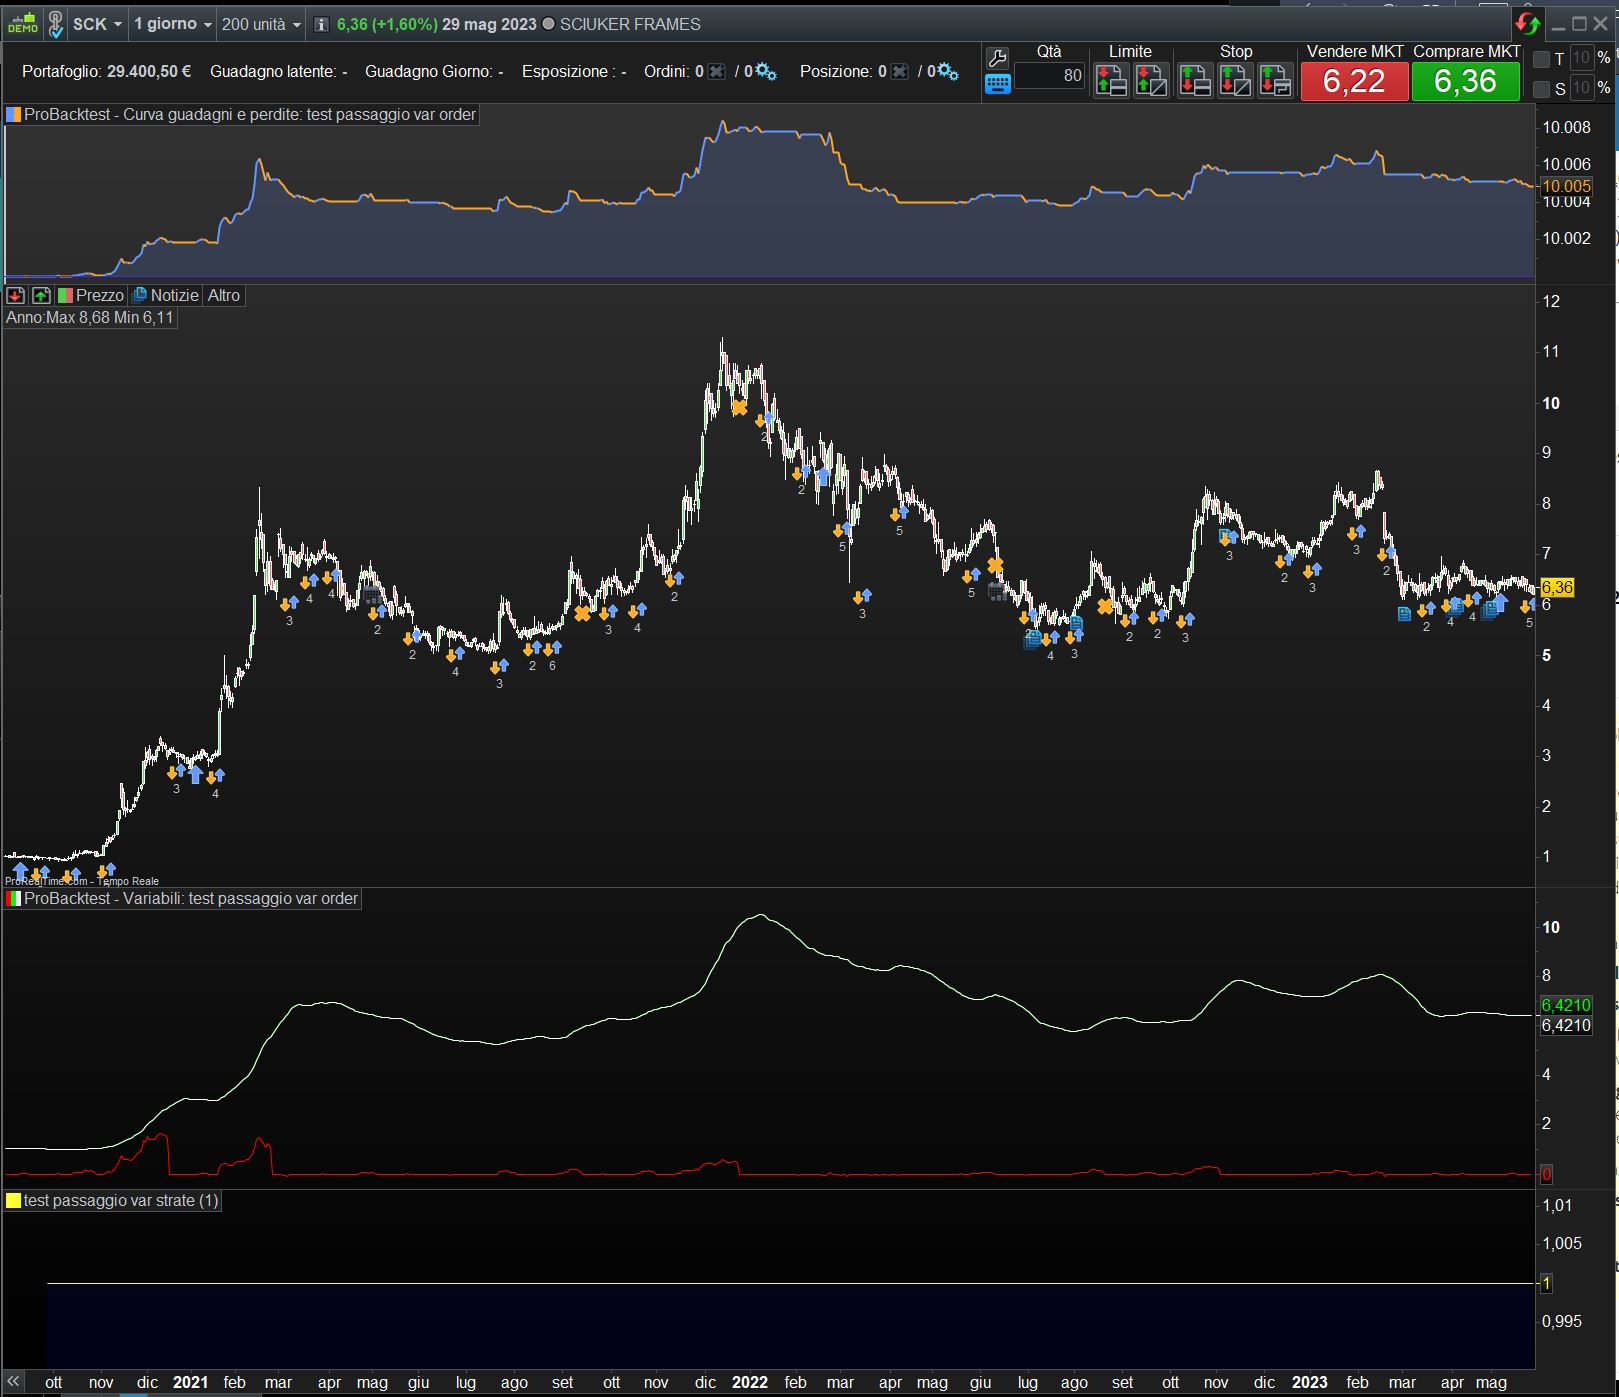This screenshot has width=1619, height=1397.
Task: Click the wrench settings icon beside Qtà
Action: [x=997, y=58]
